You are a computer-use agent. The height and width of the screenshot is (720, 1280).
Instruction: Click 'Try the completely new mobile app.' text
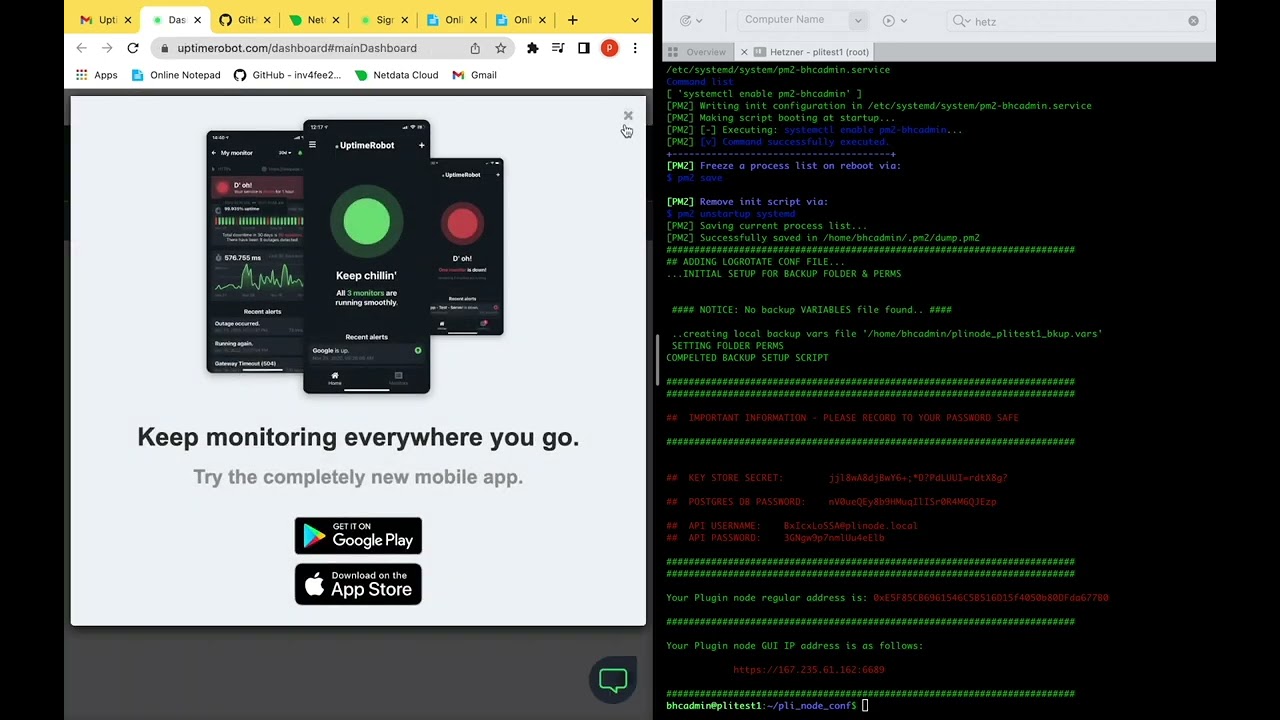358,477
